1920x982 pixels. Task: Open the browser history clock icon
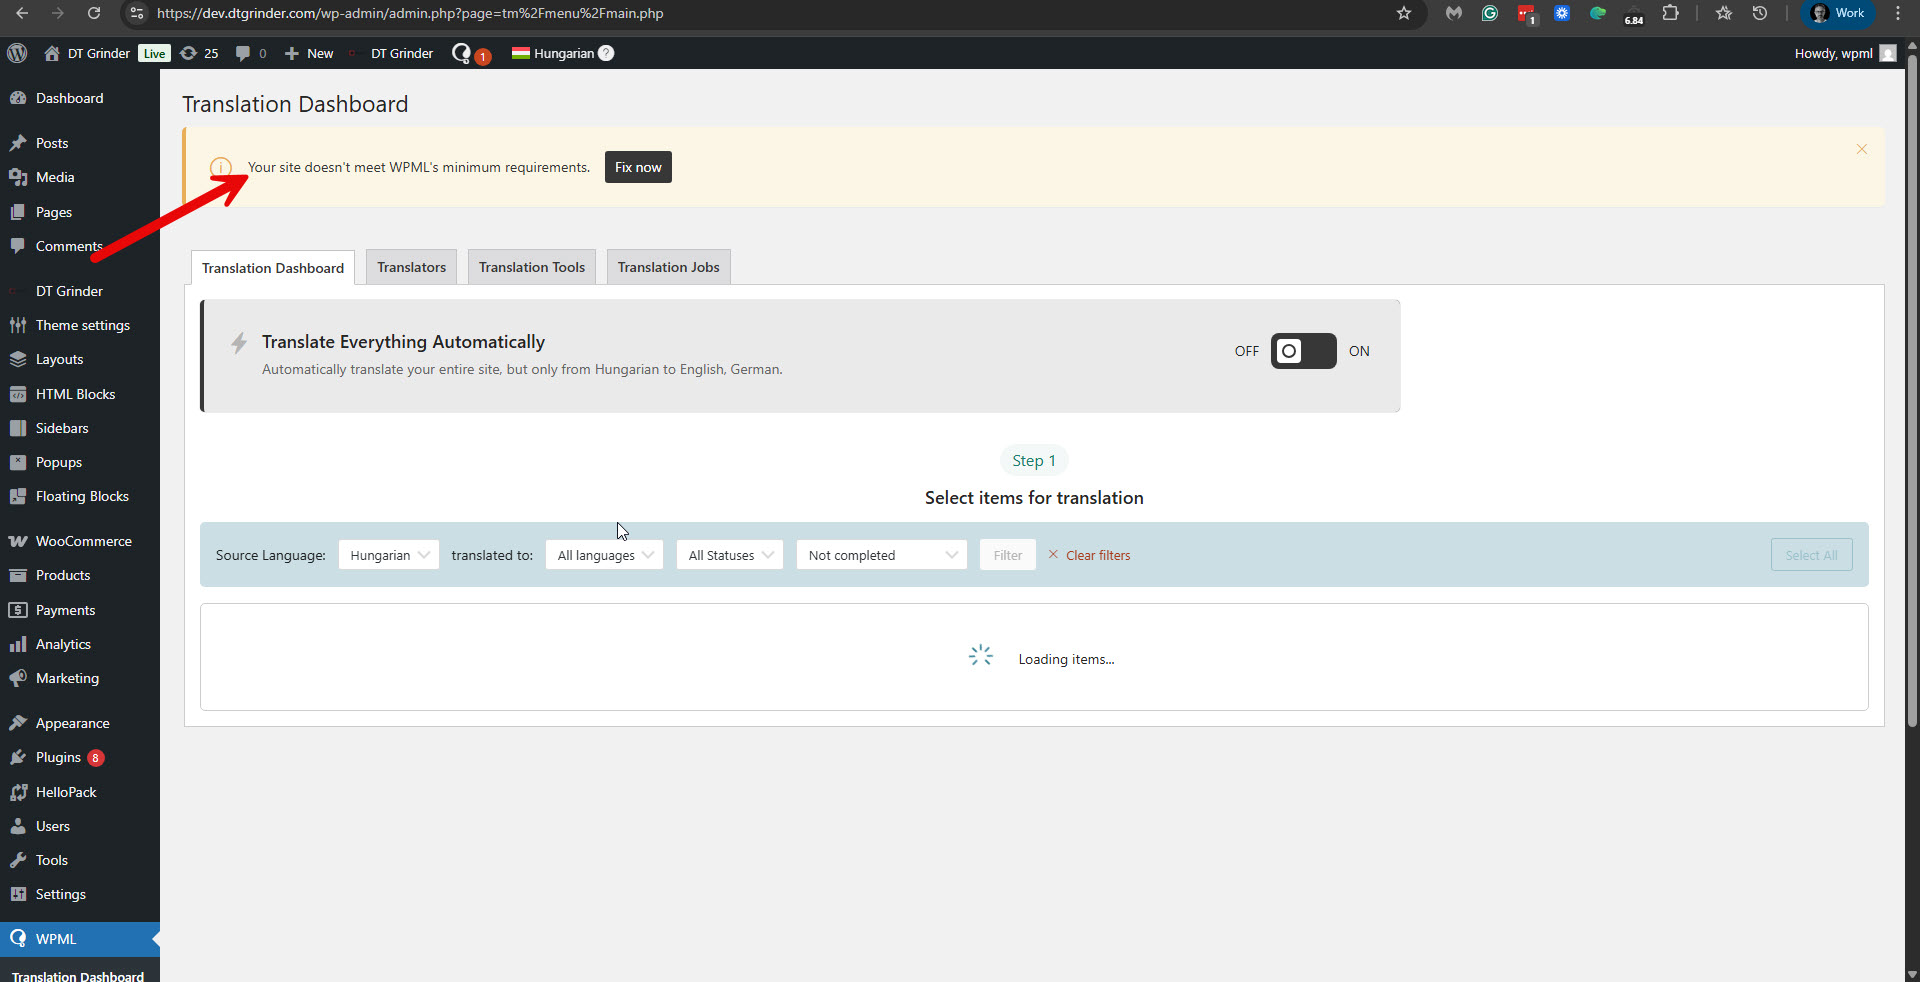click(x=1760, y=13)
